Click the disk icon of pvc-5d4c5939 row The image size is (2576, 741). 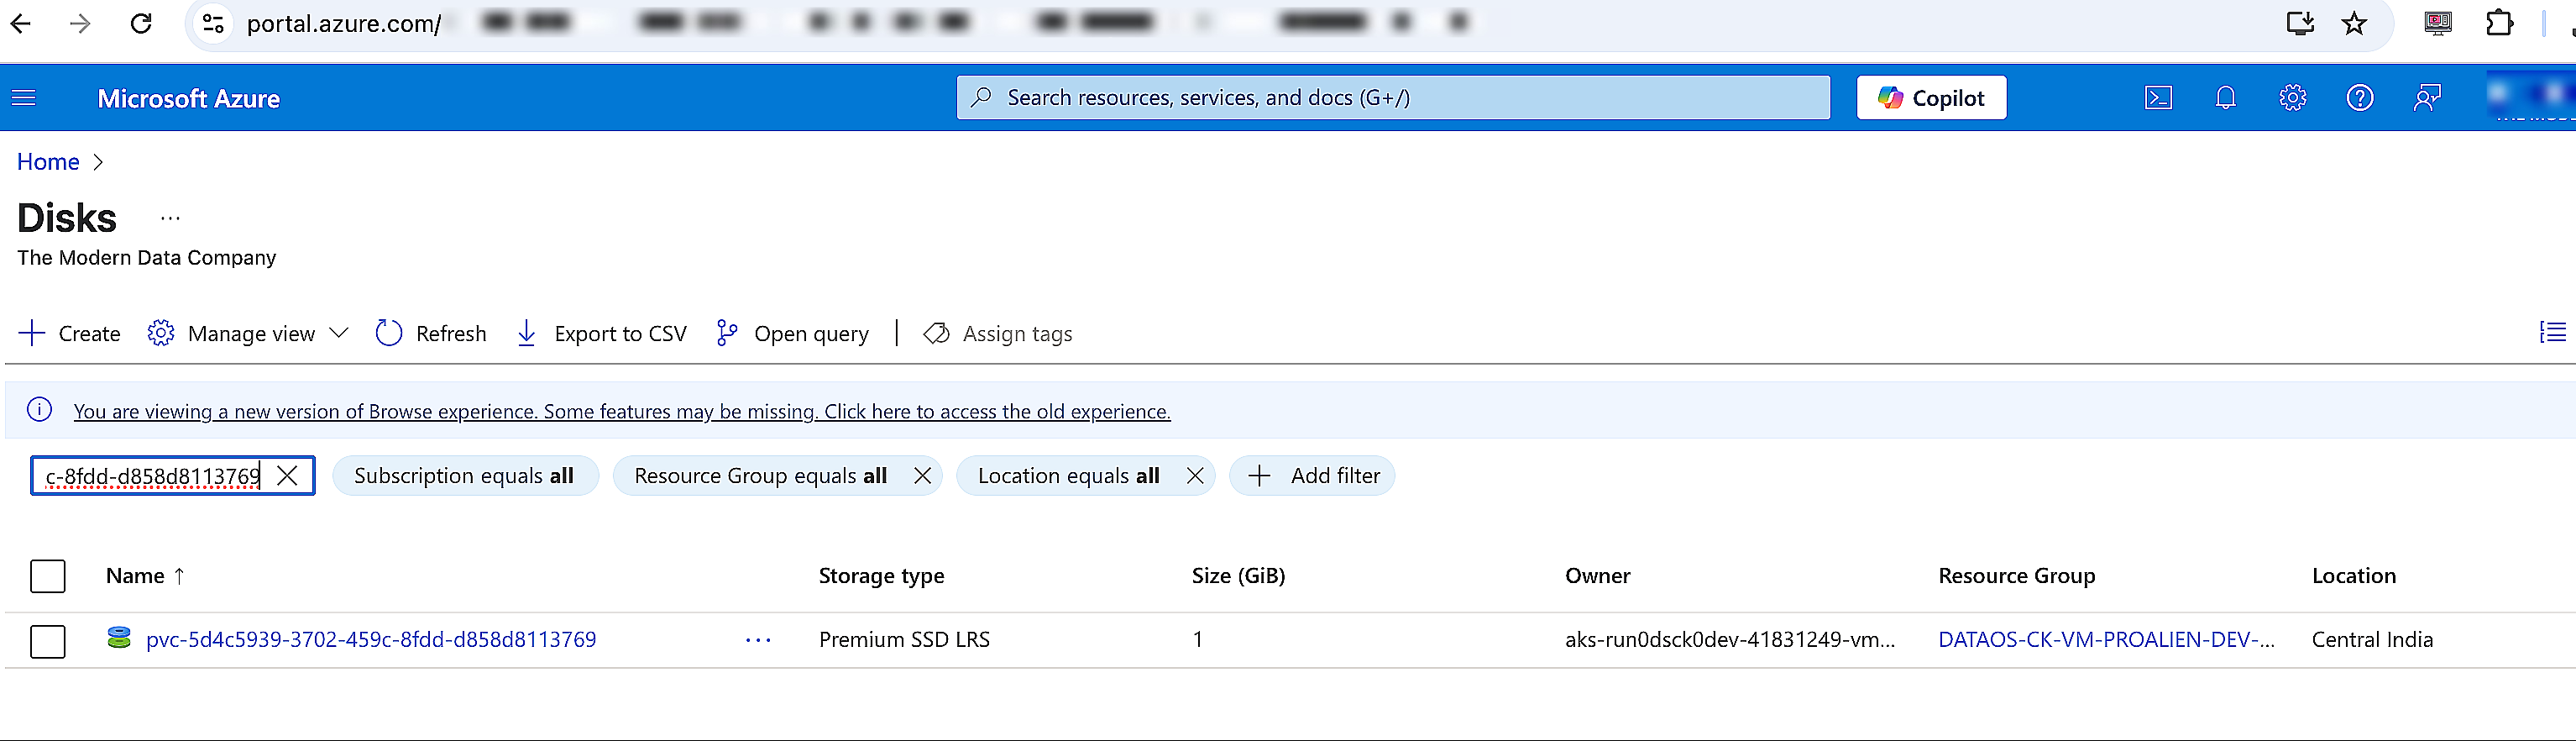click(x=119, y=638)
